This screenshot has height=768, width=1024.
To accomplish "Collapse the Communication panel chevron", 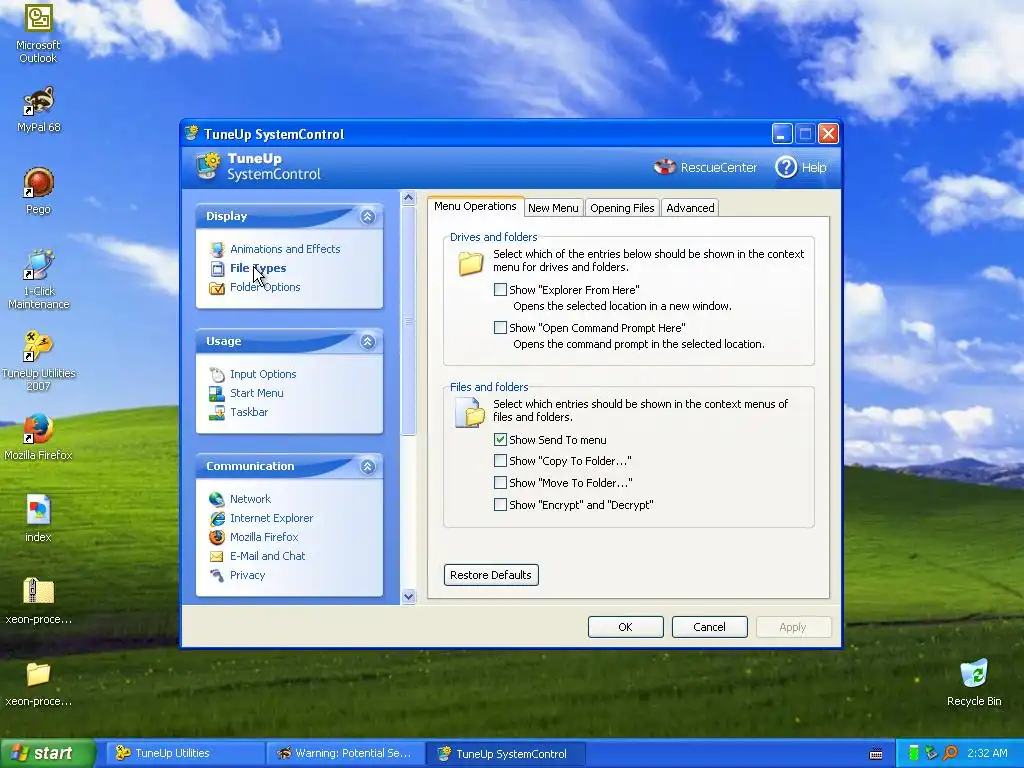I will point(368,466).
